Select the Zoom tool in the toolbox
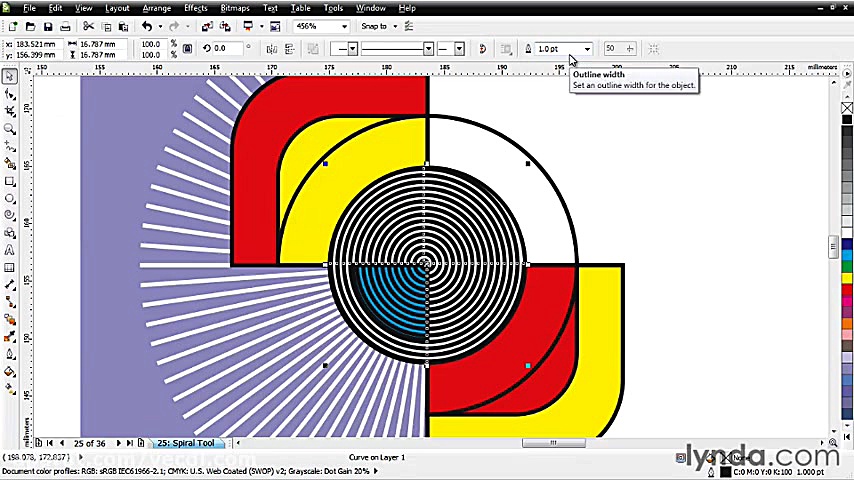The width and height of the screenshot is (854, 480). pos(10,129)
